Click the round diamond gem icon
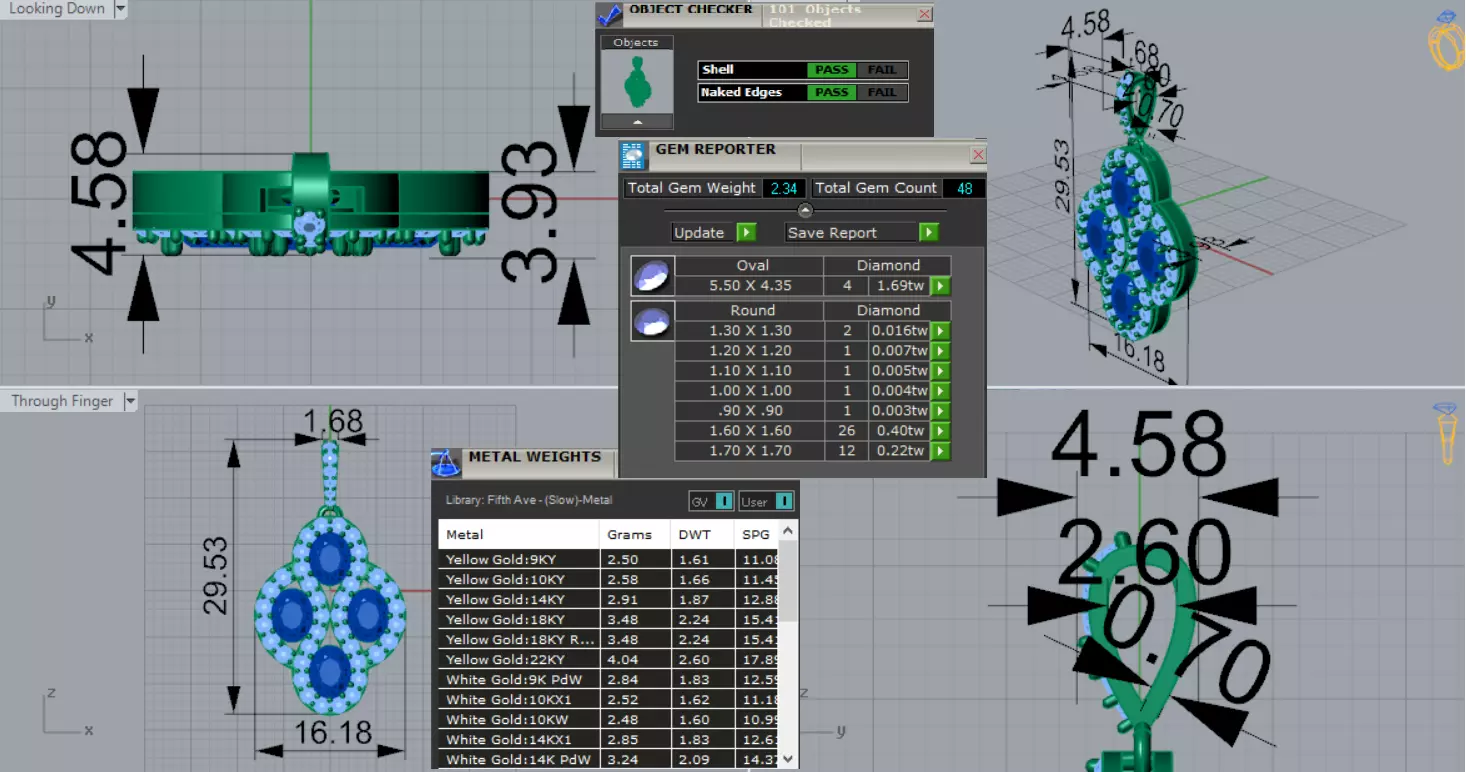 (x=652, y=321)
